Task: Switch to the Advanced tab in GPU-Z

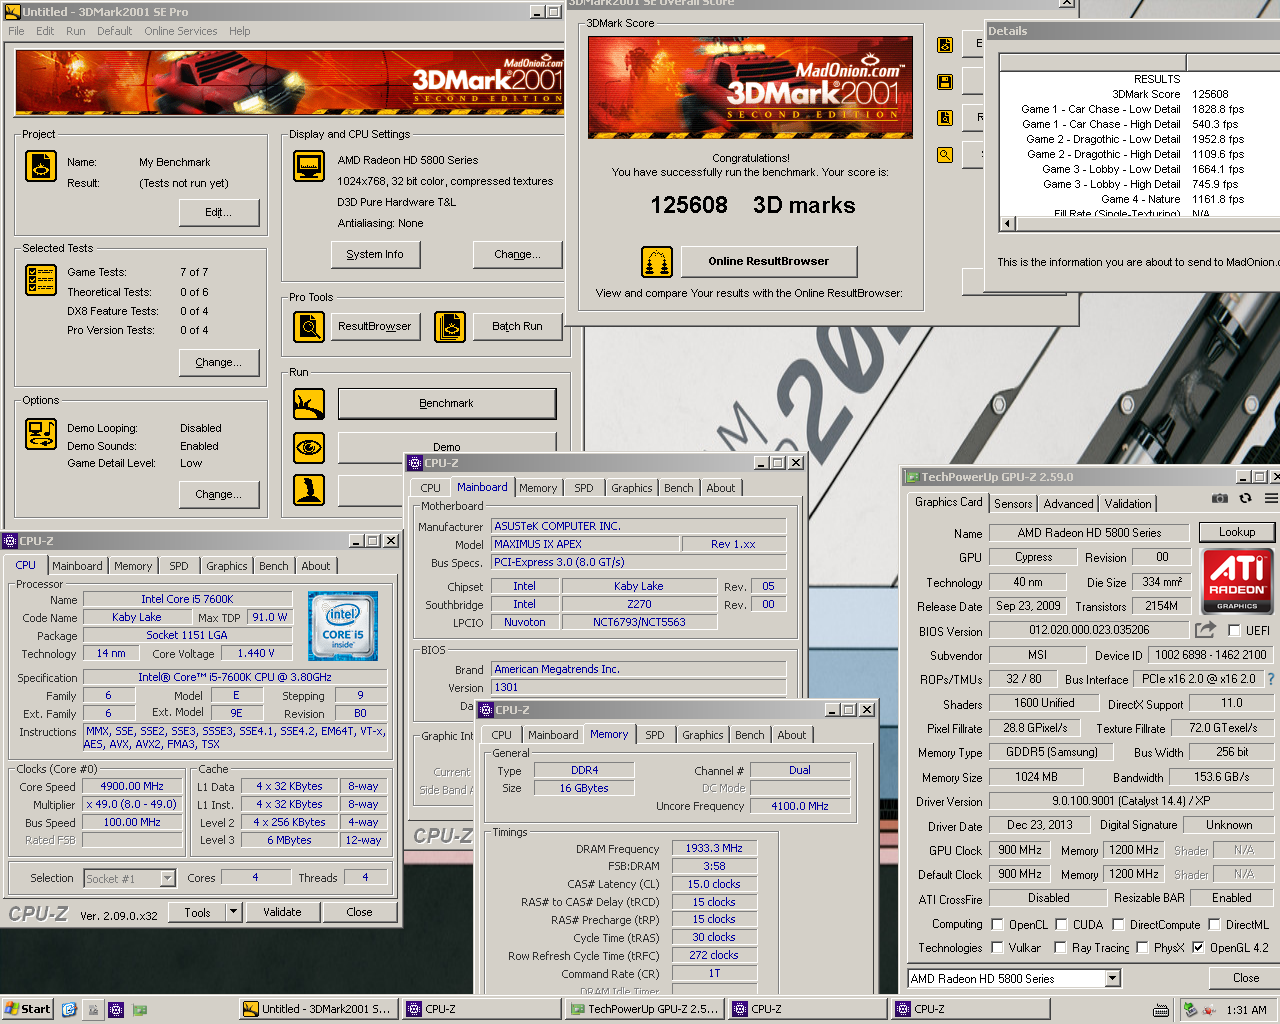Action: tap(1068, 504)
